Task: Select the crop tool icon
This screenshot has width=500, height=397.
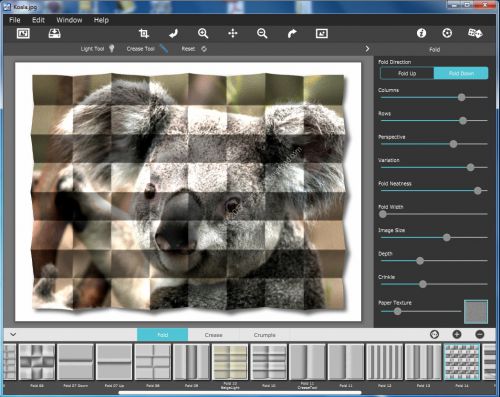Action: (144, 33)
